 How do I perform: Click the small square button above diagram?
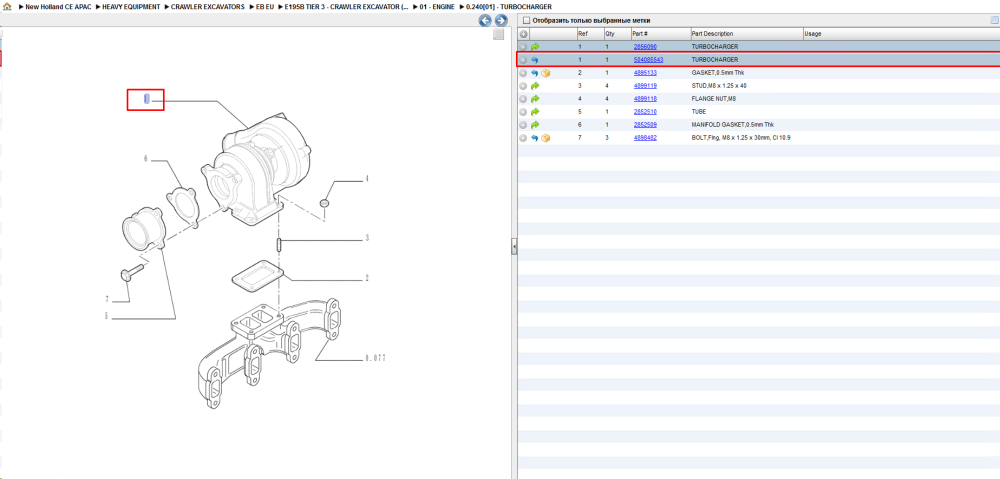[499, 34]
